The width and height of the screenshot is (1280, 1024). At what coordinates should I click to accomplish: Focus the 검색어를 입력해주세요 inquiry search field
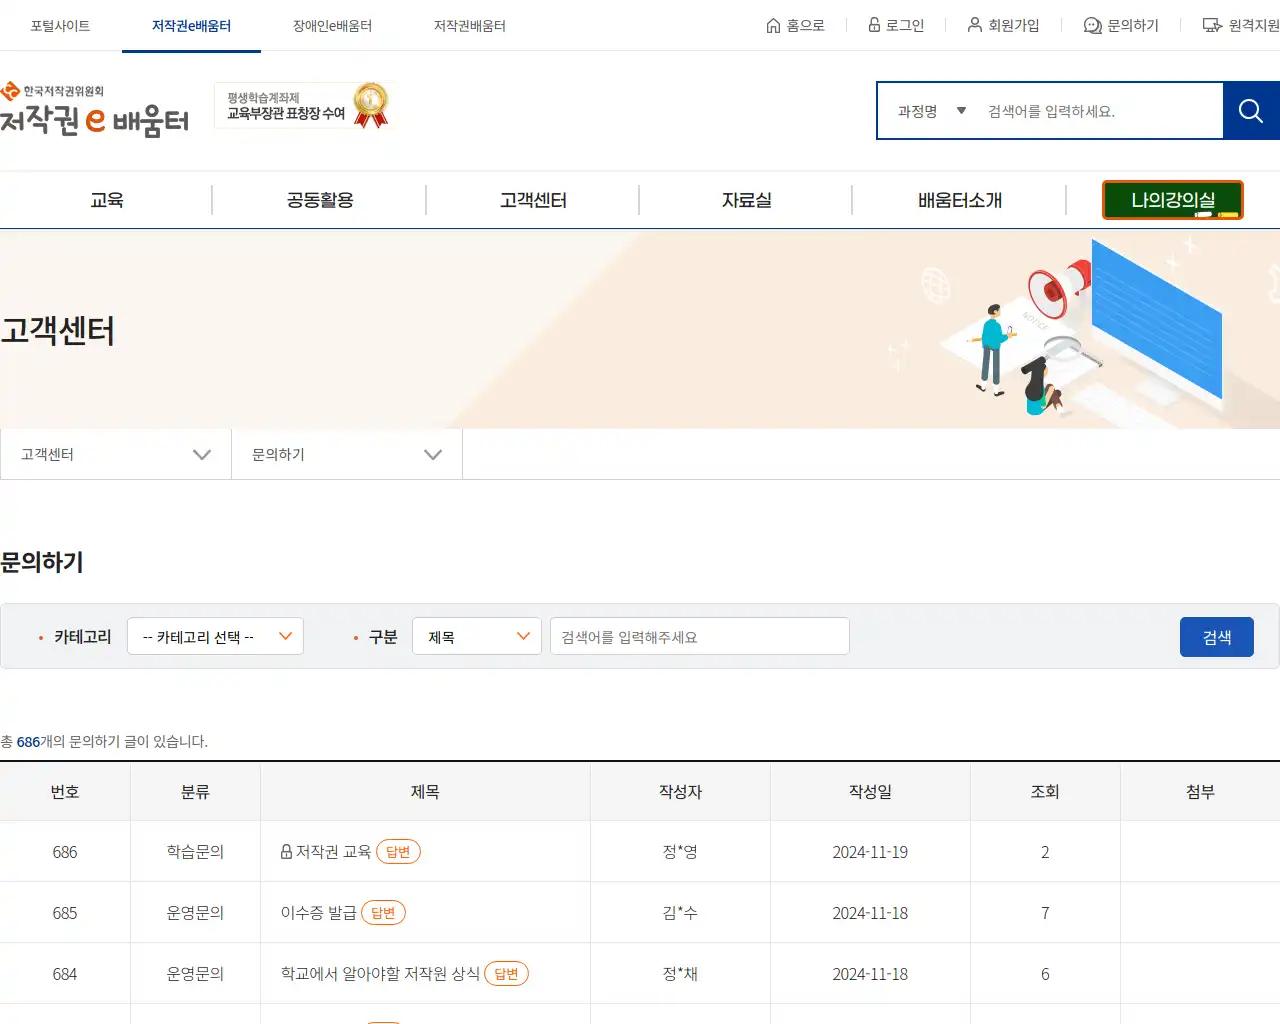(700, 636)
